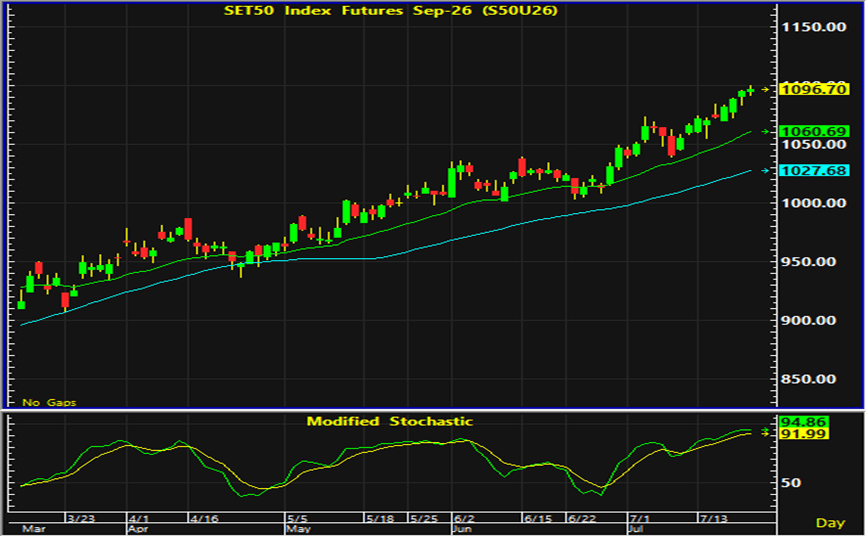867x537 pixels.
Task: Click the 50 level on stochastic scale
Action: tap(791, 483)
